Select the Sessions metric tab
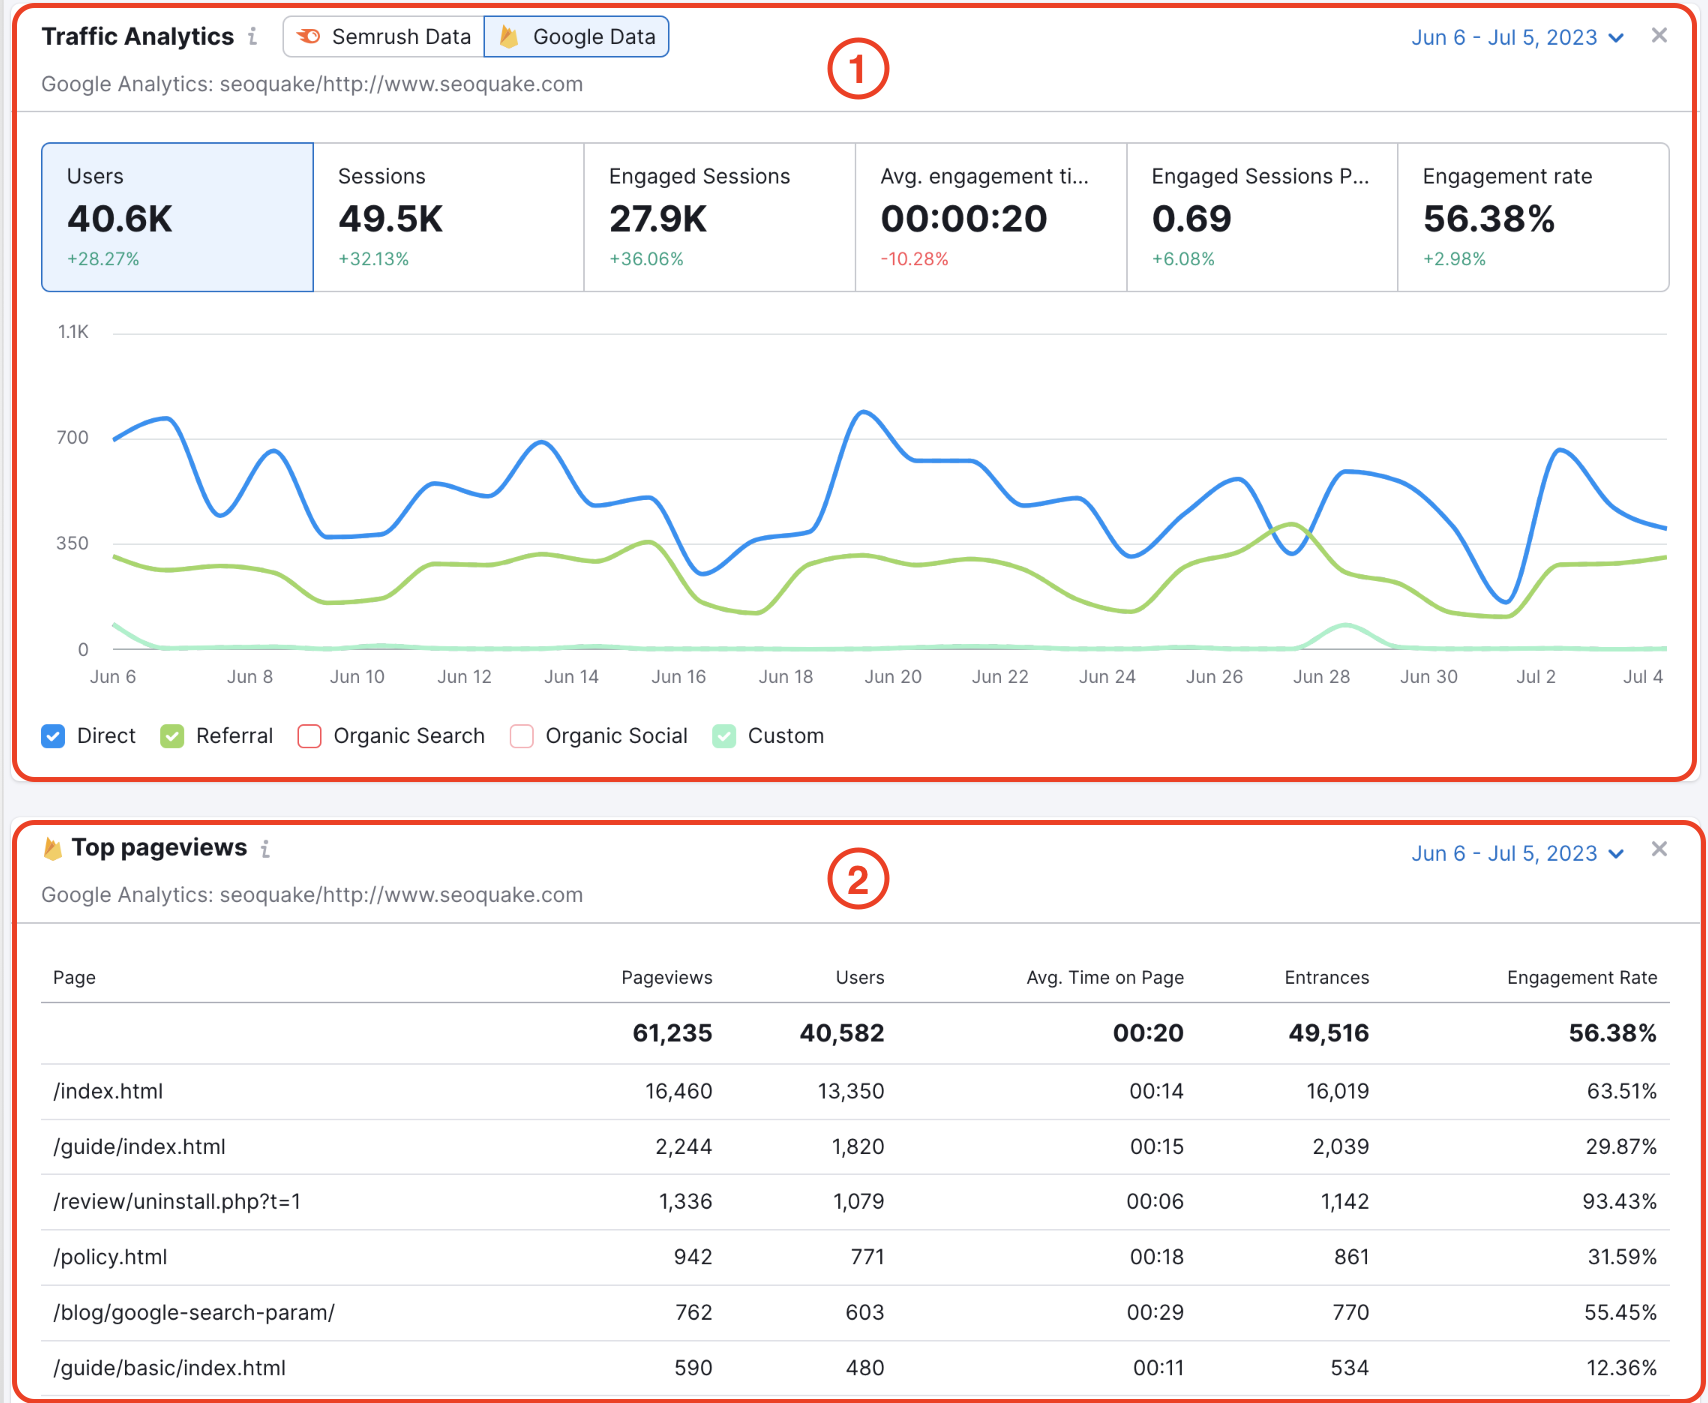Viewport: 1708px width, 1403px height. [448, 217]
